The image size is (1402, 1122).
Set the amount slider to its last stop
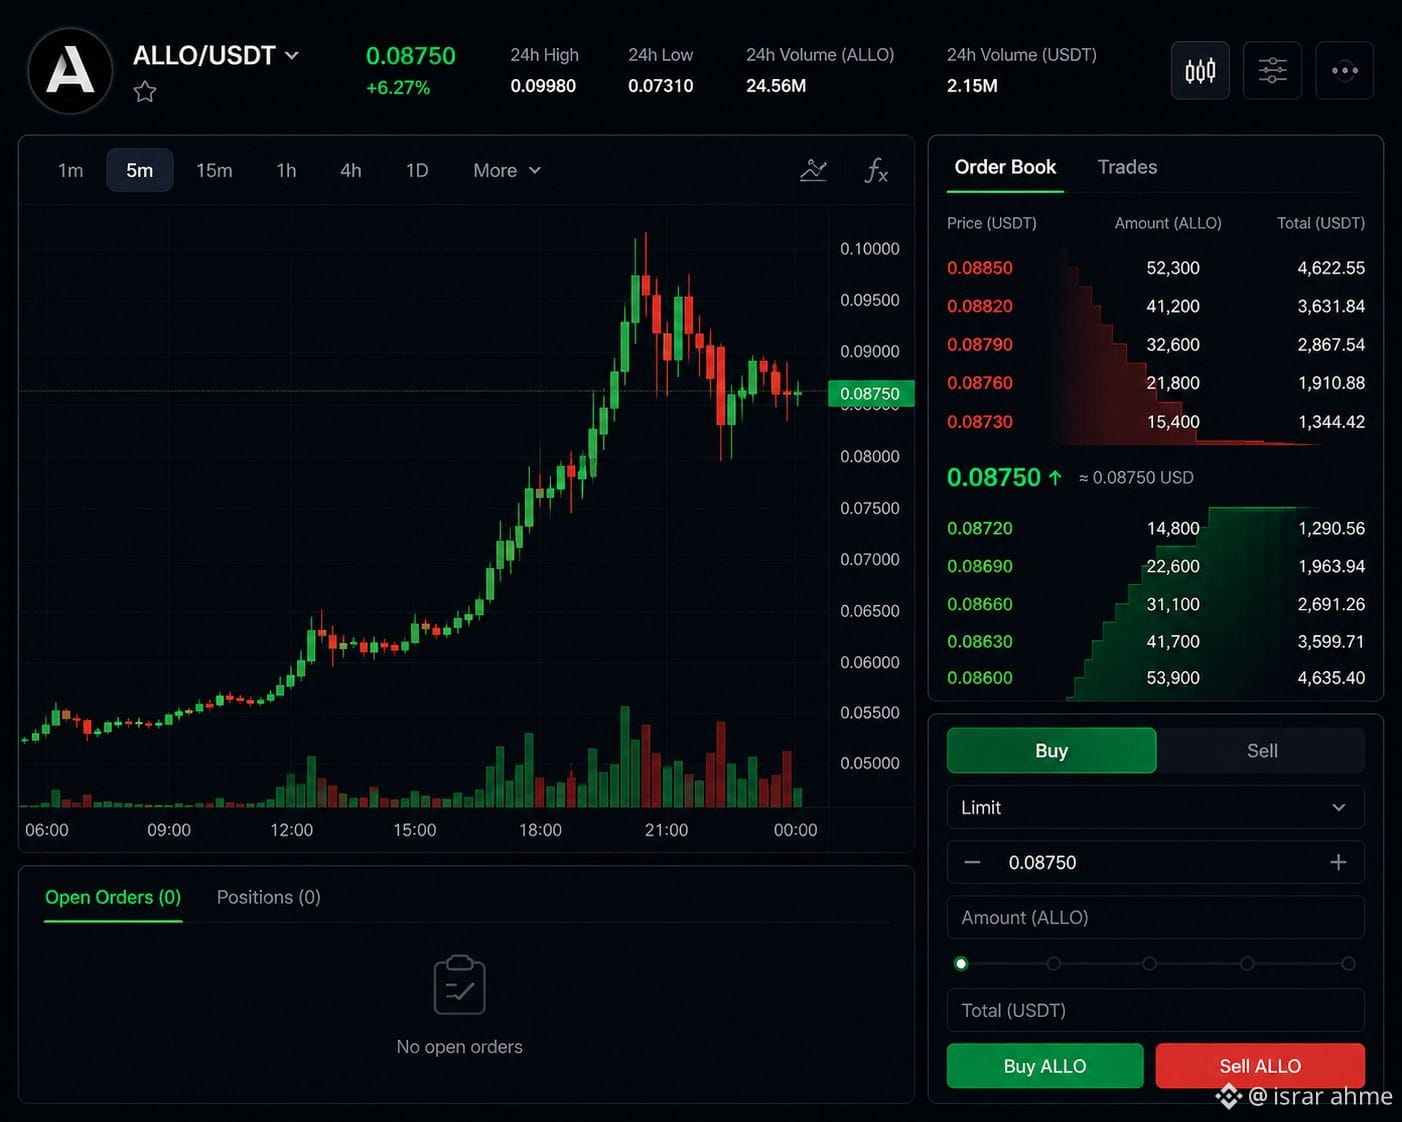click(x=1348, y=964)
